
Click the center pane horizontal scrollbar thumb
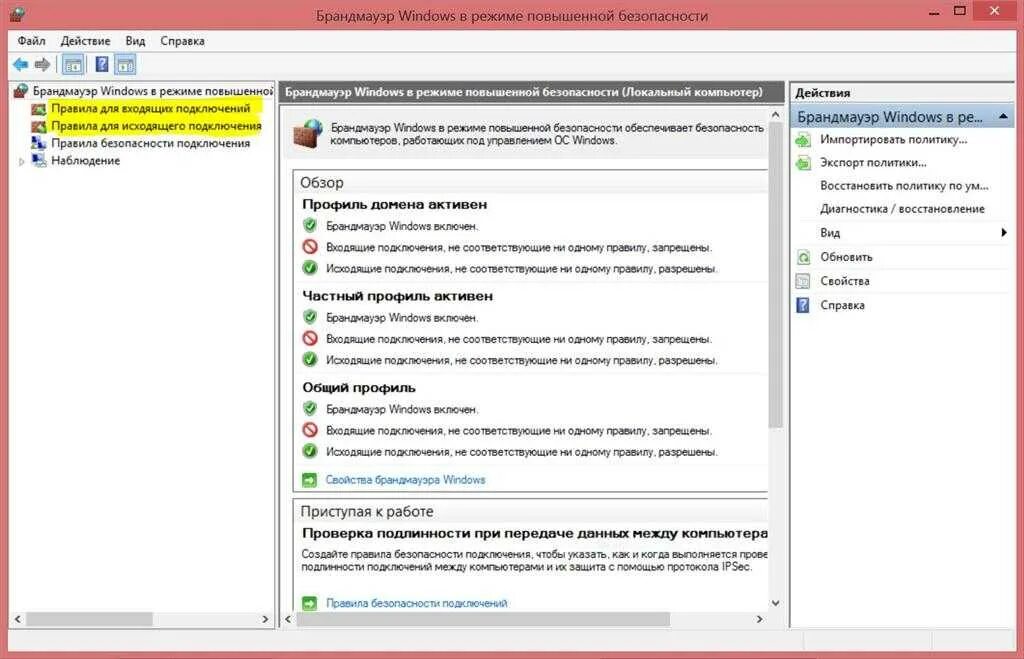coord(483,619)
